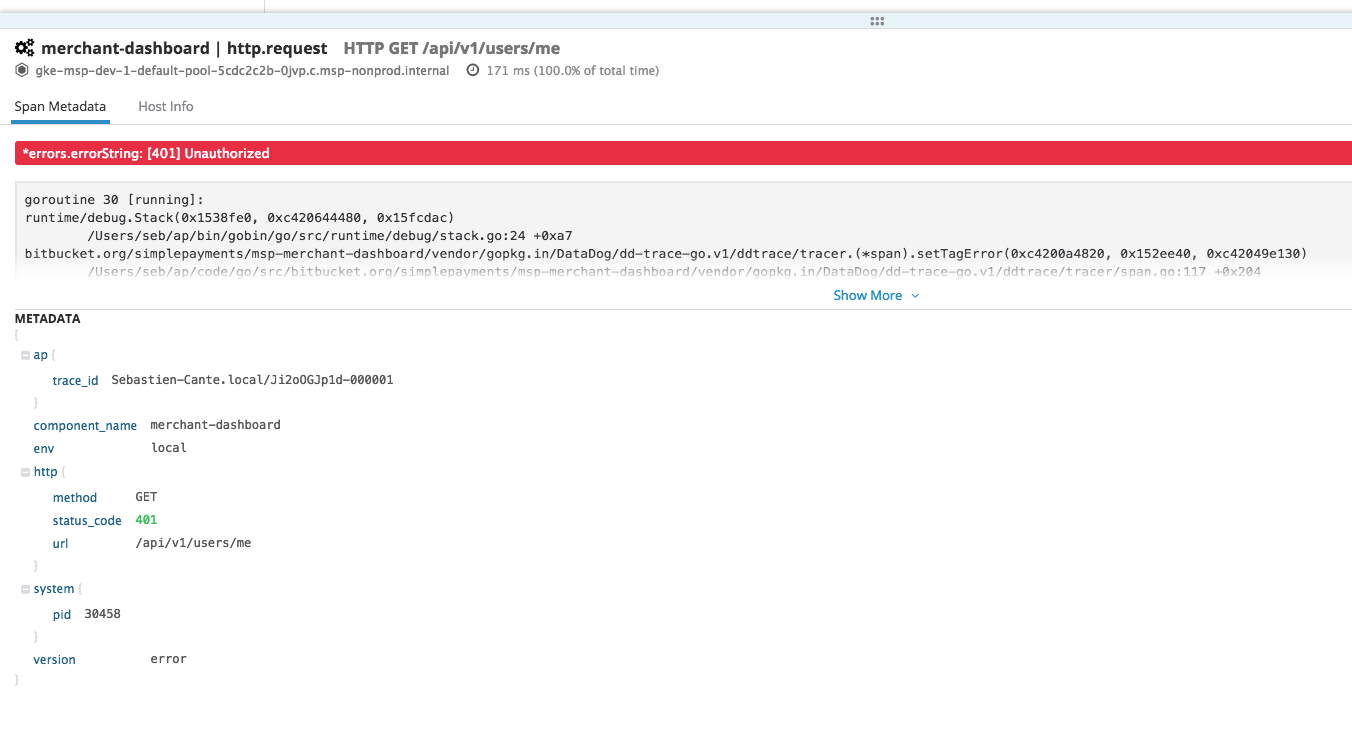Open the Host Info tab
The height and width of the screenshot is (730, 1352).
pos(166,106)
